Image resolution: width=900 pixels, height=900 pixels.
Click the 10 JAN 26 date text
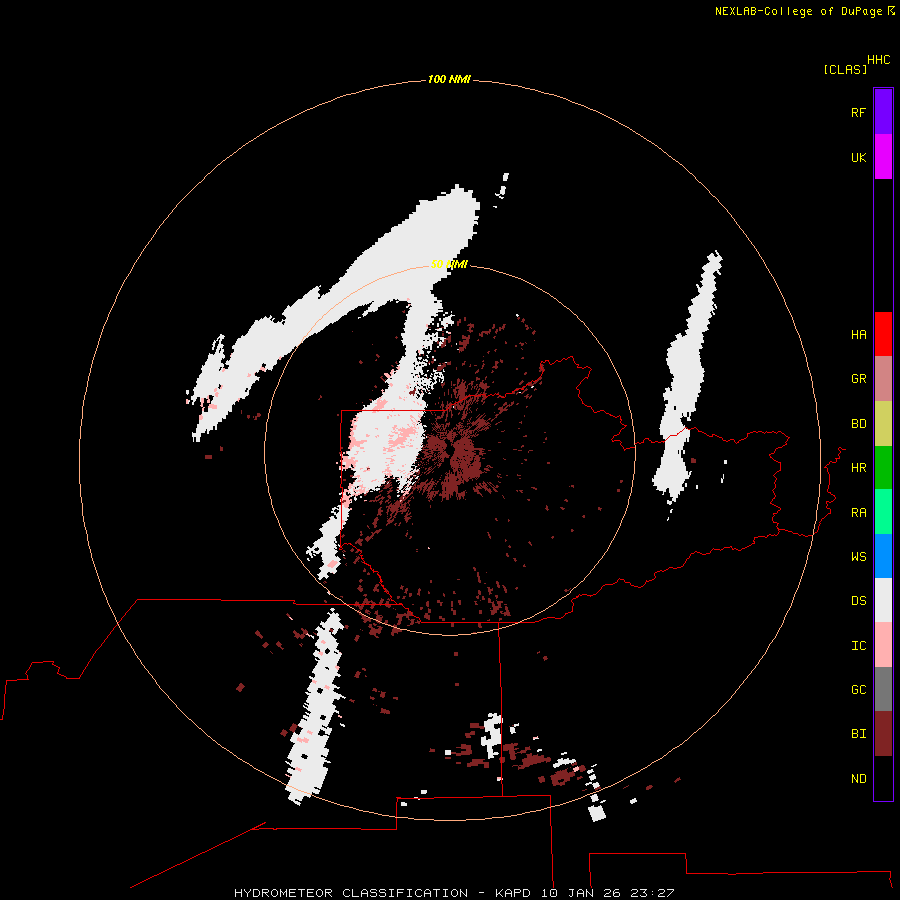583,893
